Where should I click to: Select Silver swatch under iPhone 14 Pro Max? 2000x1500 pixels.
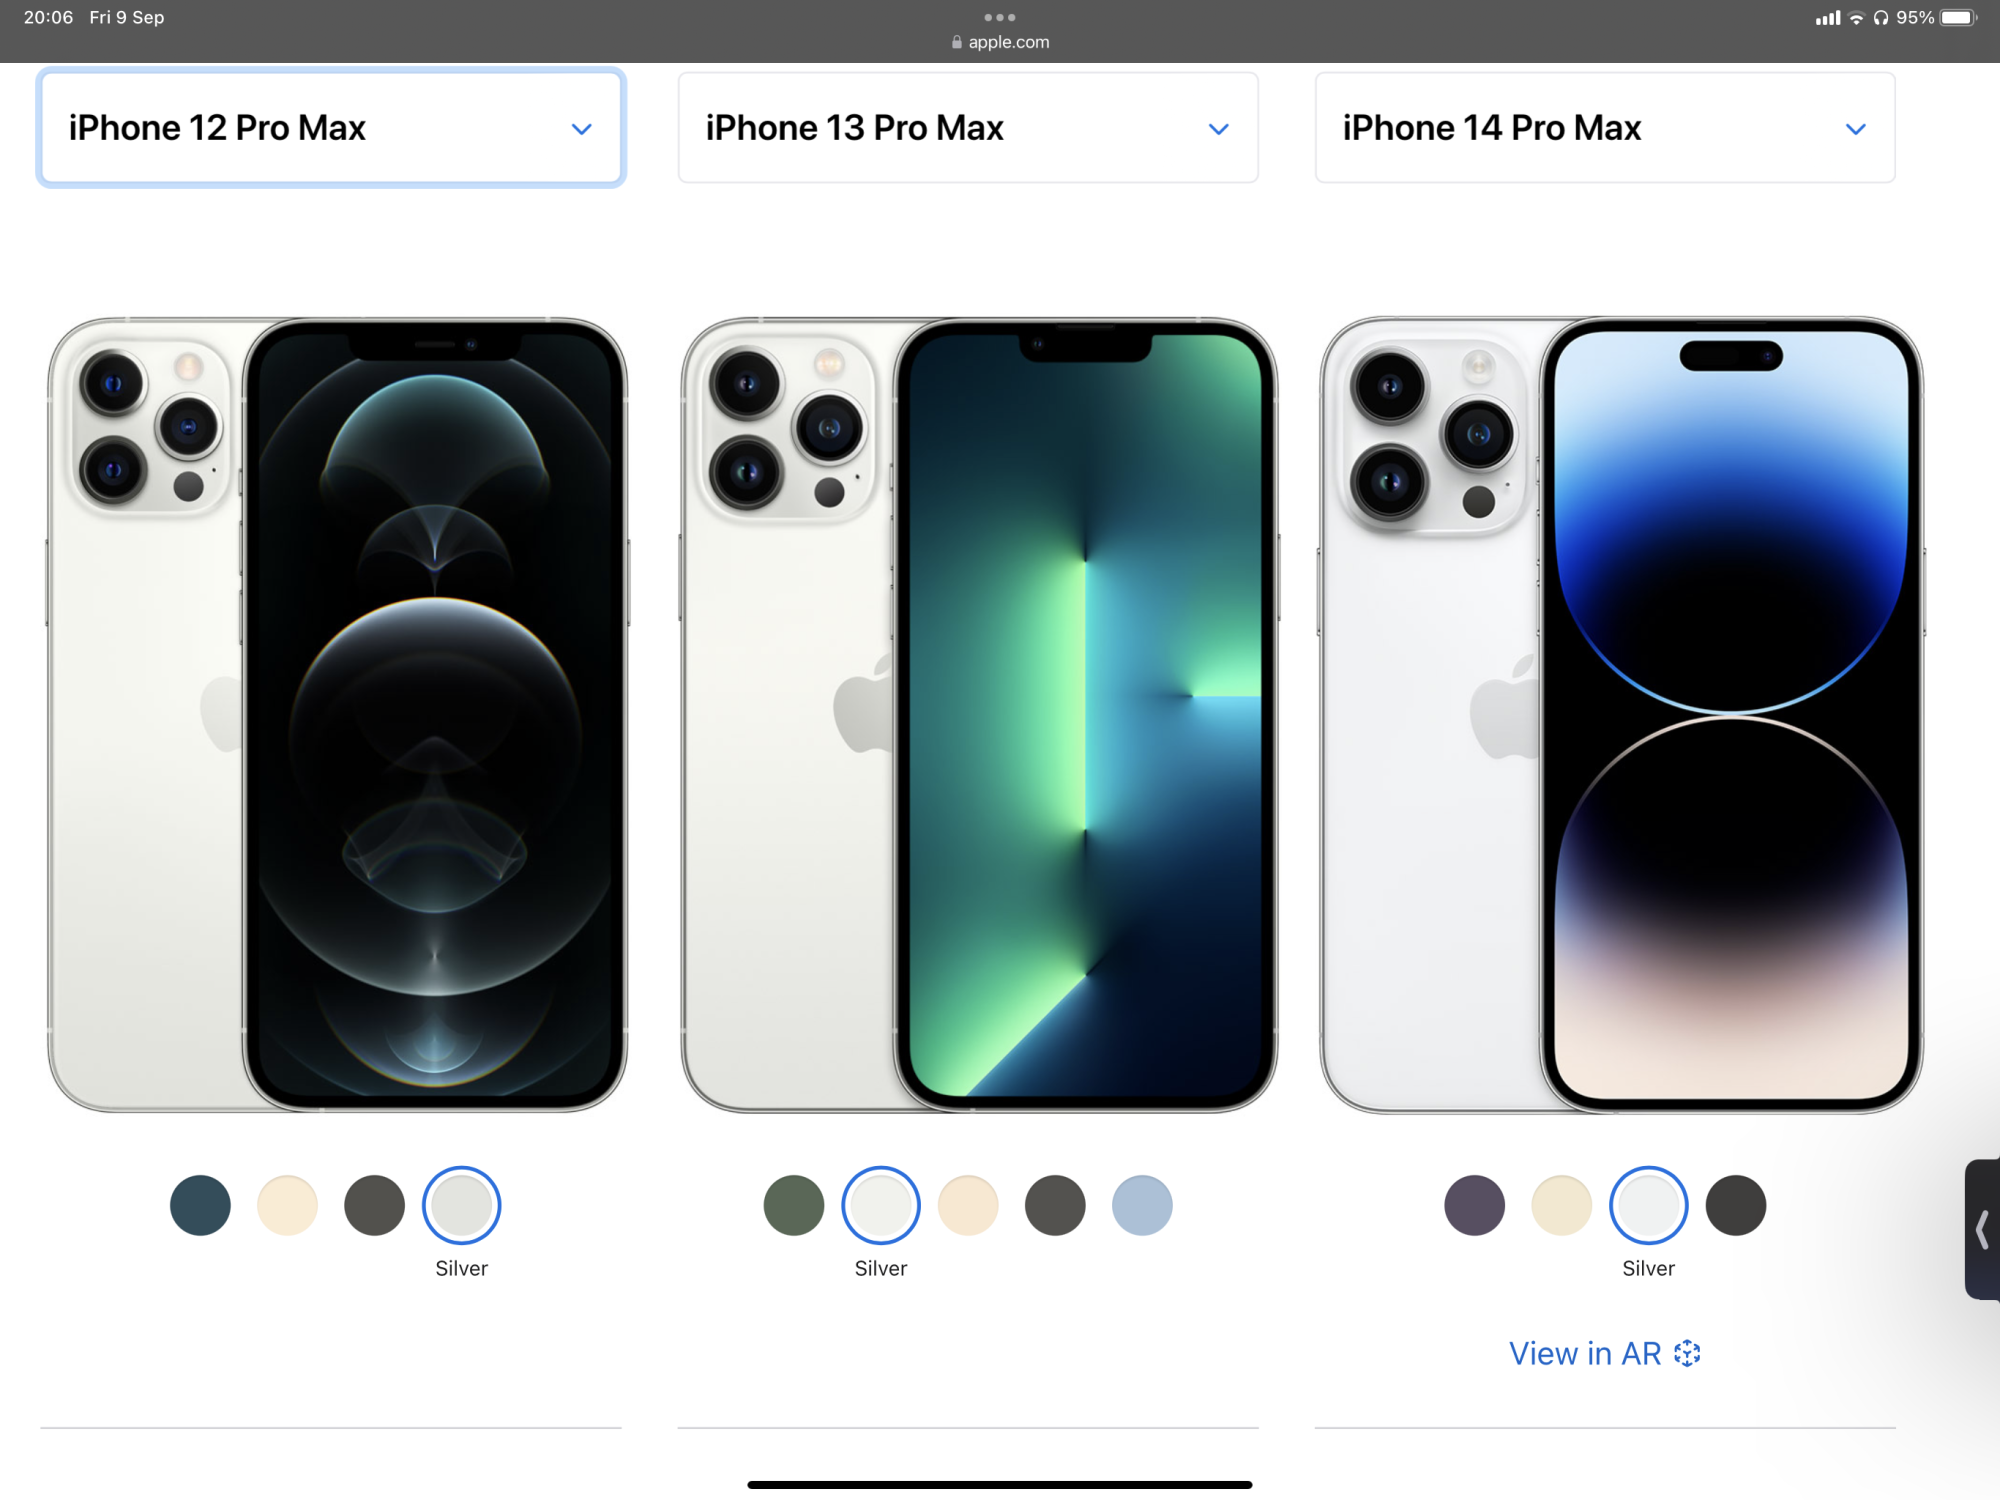1648,1205
